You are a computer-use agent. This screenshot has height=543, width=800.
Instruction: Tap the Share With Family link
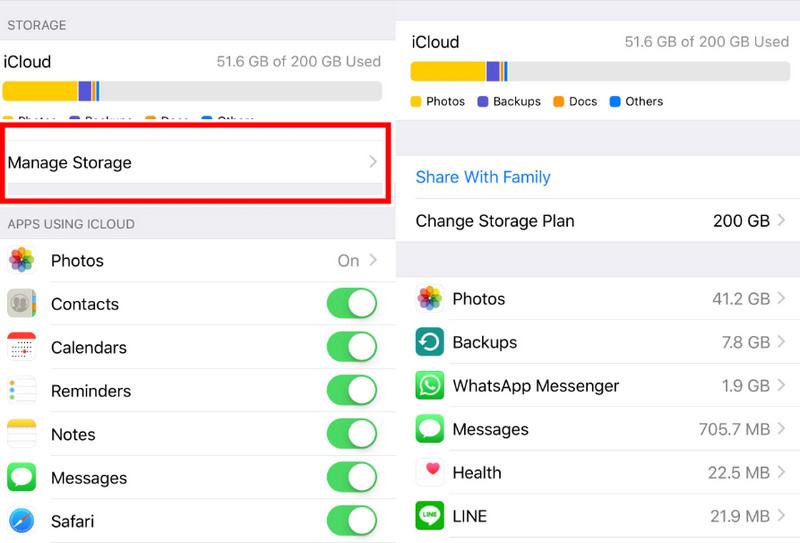(x=483, y=177)
